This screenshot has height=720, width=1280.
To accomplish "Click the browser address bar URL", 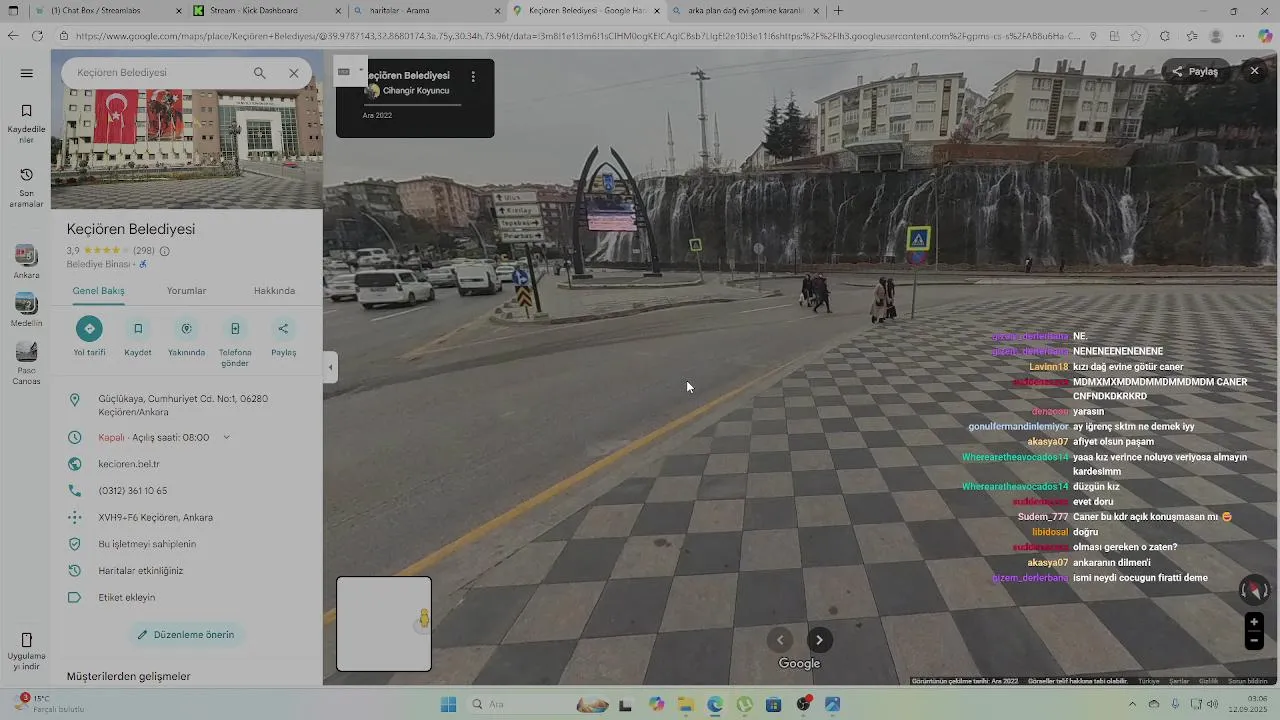I will (577, 36).
